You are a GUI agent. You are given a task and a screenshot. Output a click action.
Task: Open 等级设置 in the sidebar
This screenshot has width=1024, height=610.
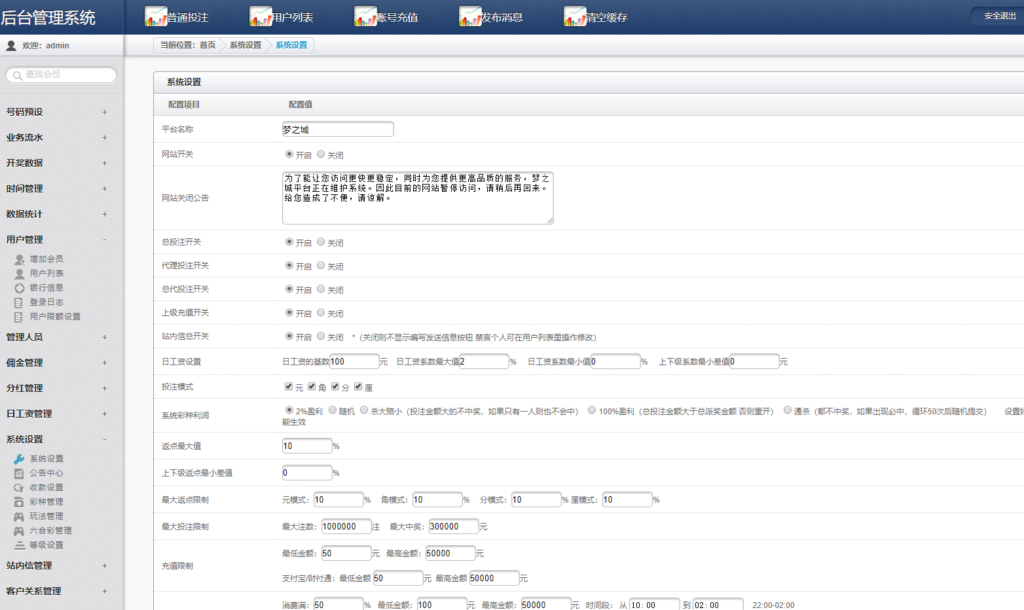tap(46, 545)
